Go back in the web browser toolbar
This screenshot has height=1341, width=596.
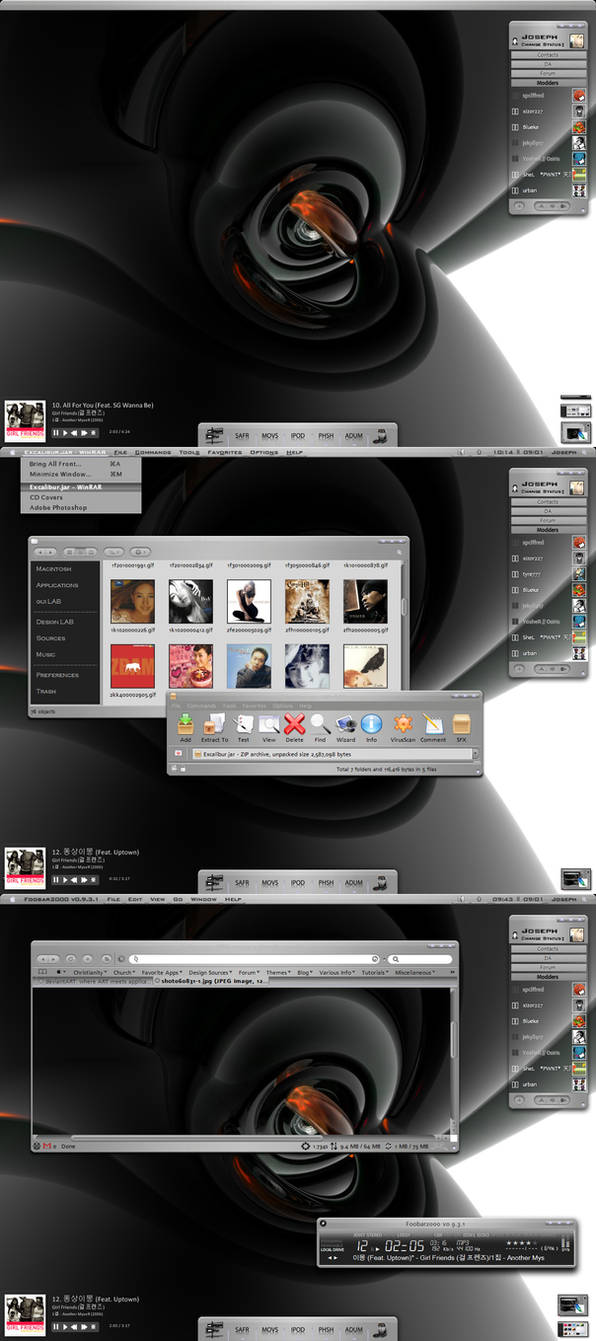tap(42, 959)
